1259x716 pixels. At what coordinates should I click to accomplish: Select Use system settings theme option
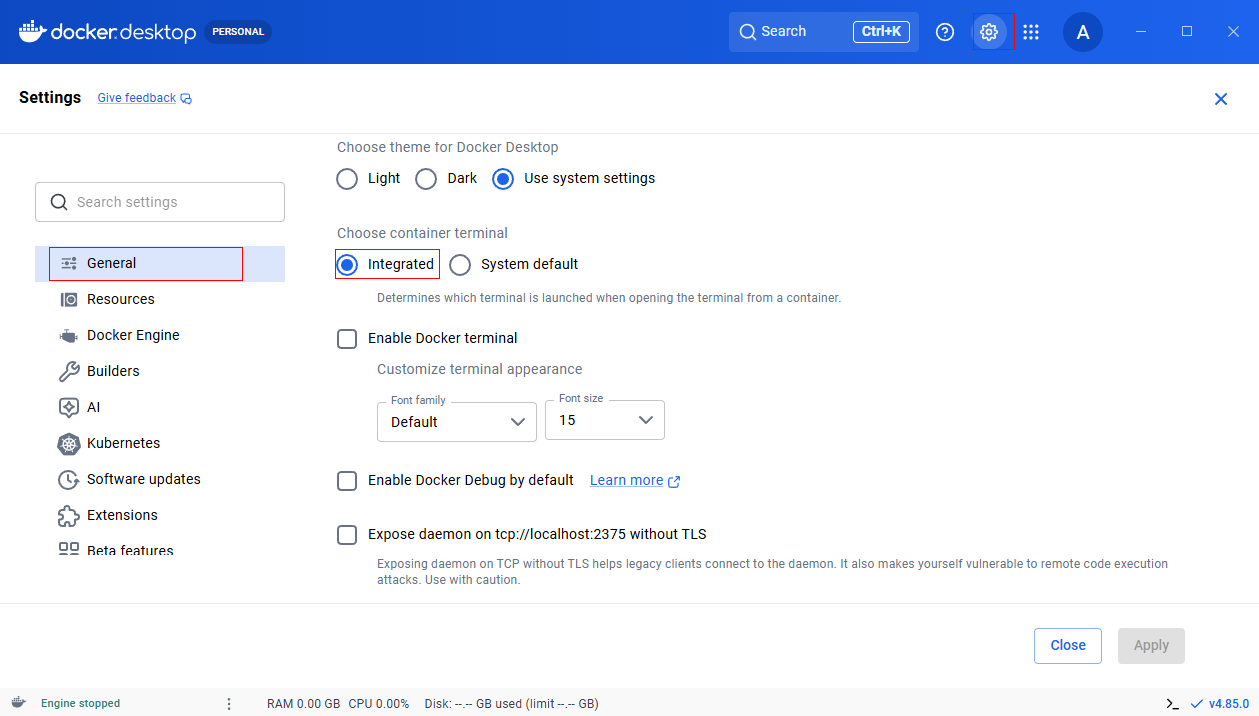click(504, 179)
